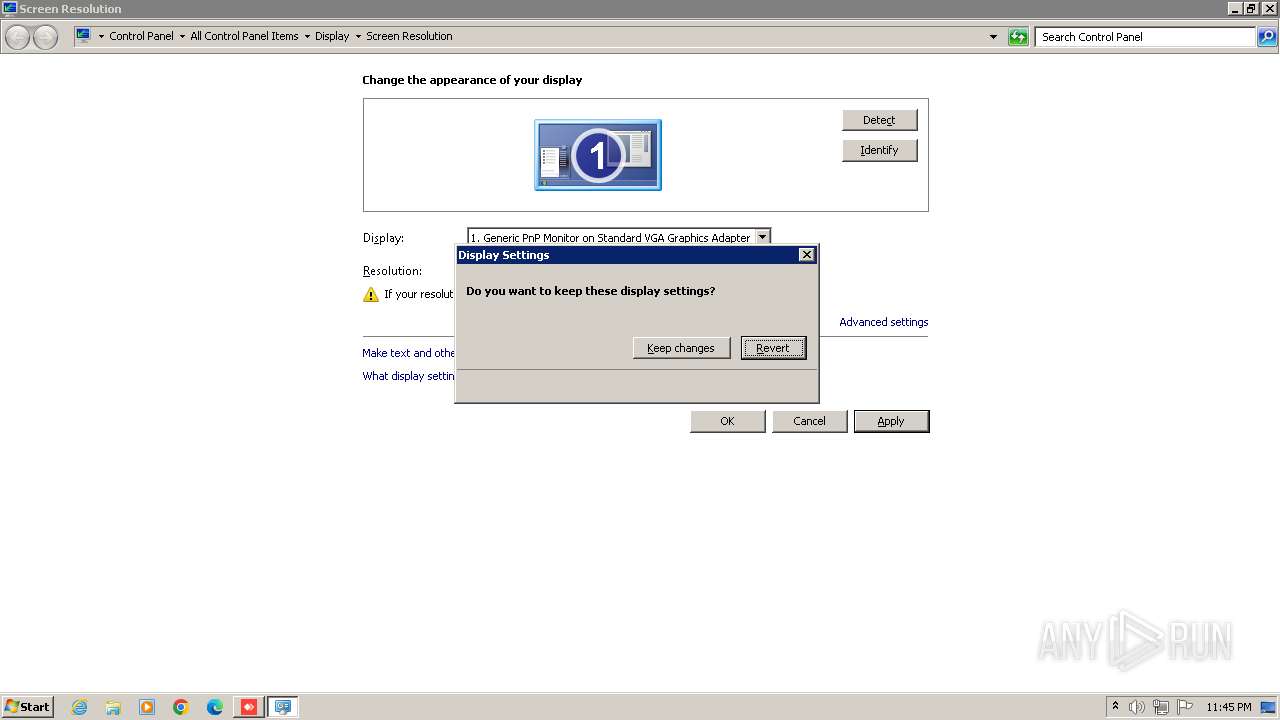Restore the Screen Resolution window
The width and height of the screenshot is (1280, 720).
click(x=1251, y=8)
